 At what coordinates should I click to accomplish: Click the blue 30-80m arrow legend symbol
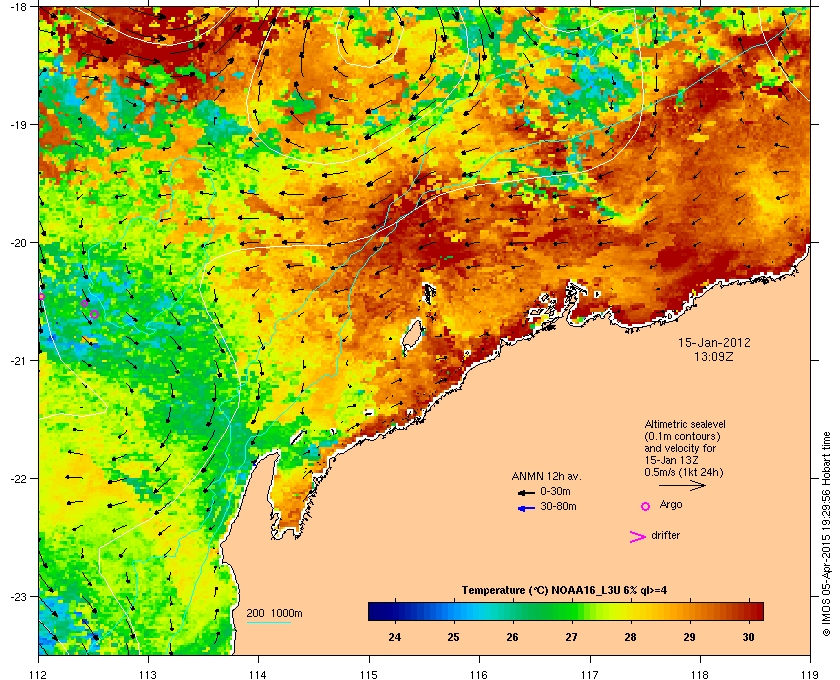pos(526,509)
